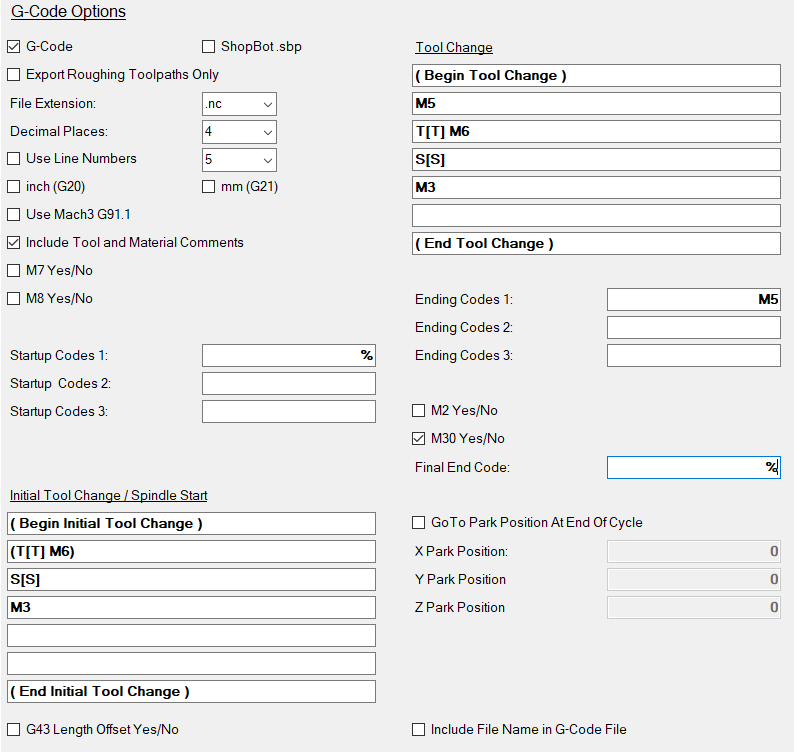The height and width of the screenshot is (752, 794).
Task: Expand the Decimal Places dropdown
Action: coord(239,132)
